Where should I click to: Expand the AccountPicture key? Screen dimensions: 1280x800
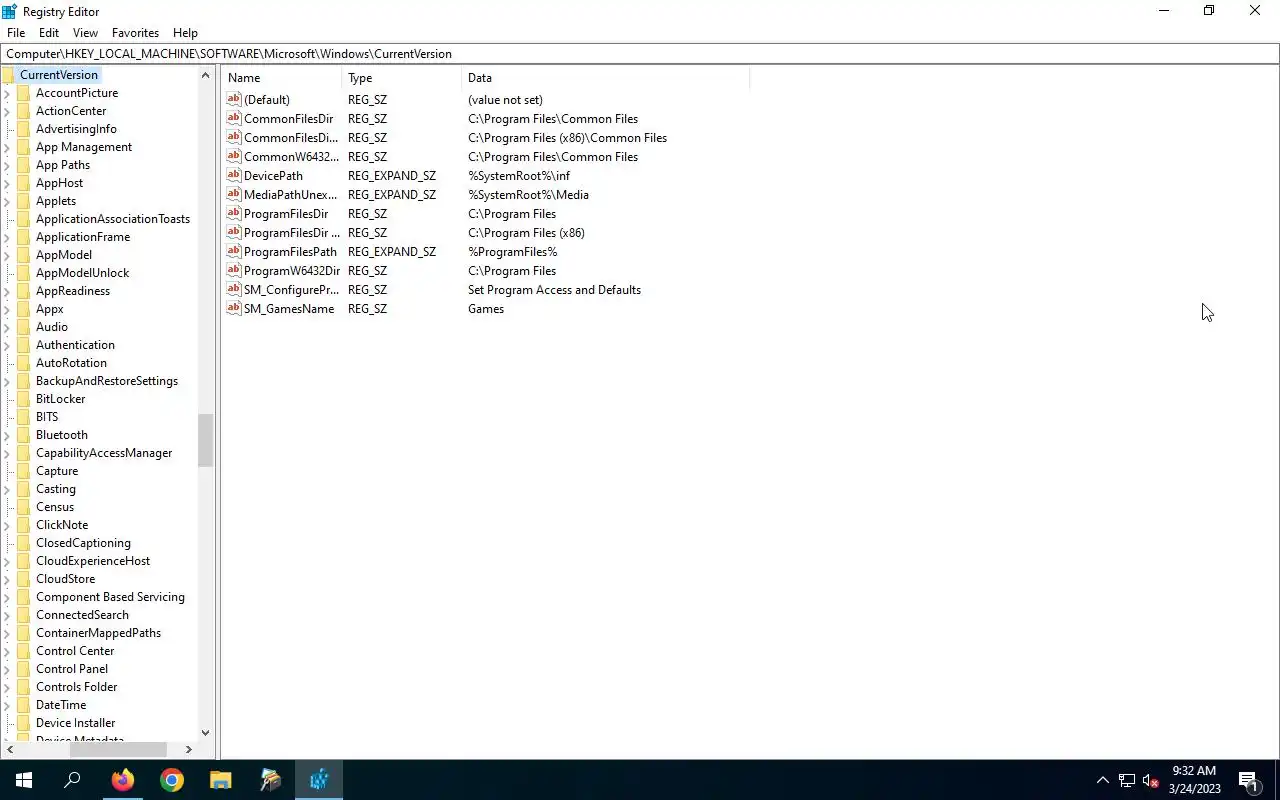pos(8,93)
